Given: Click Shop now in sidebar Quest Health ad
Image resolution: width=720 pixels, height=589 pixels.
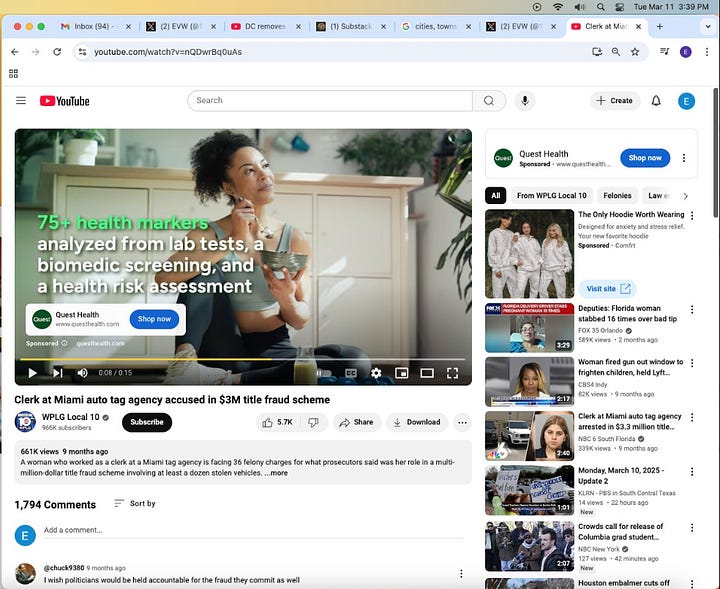Looking at the screenshot, I should pyautogui.click(x=645, y=158).
